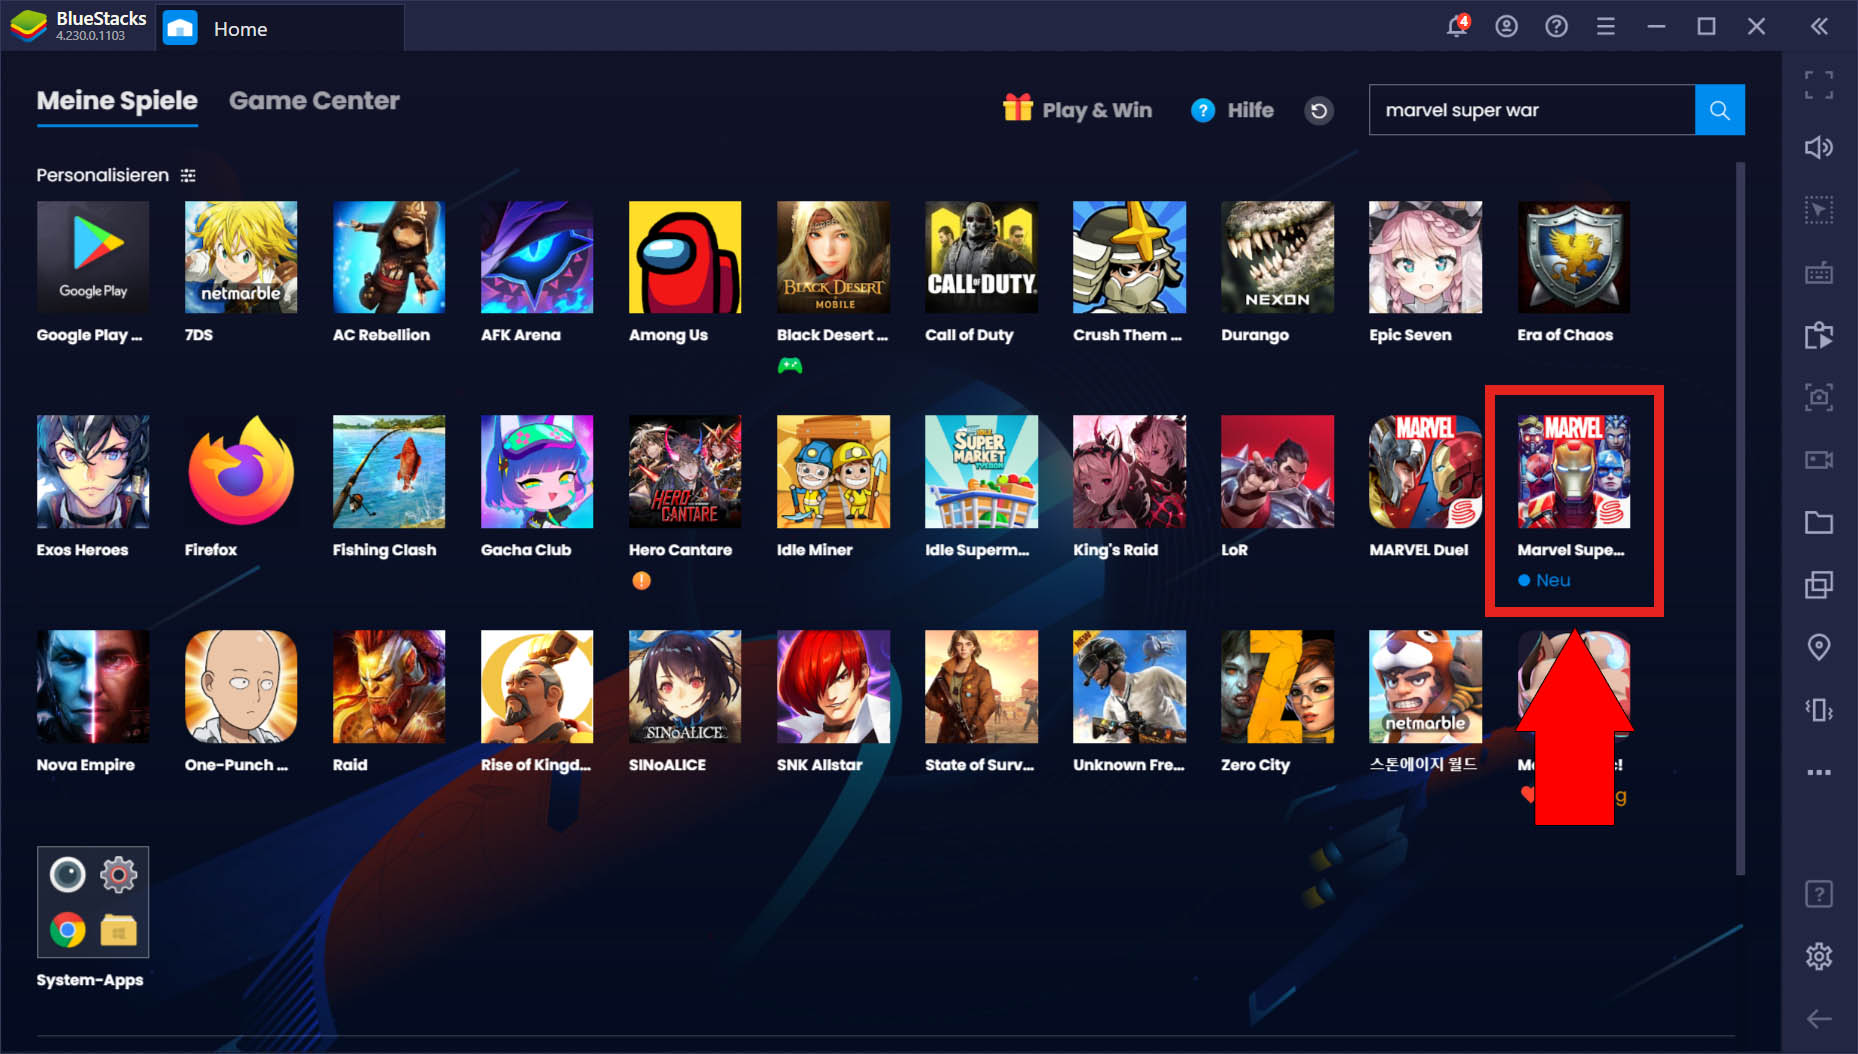Open the Among Us game
Viewport: 1858px width, 1054px height.
point(685,257)
